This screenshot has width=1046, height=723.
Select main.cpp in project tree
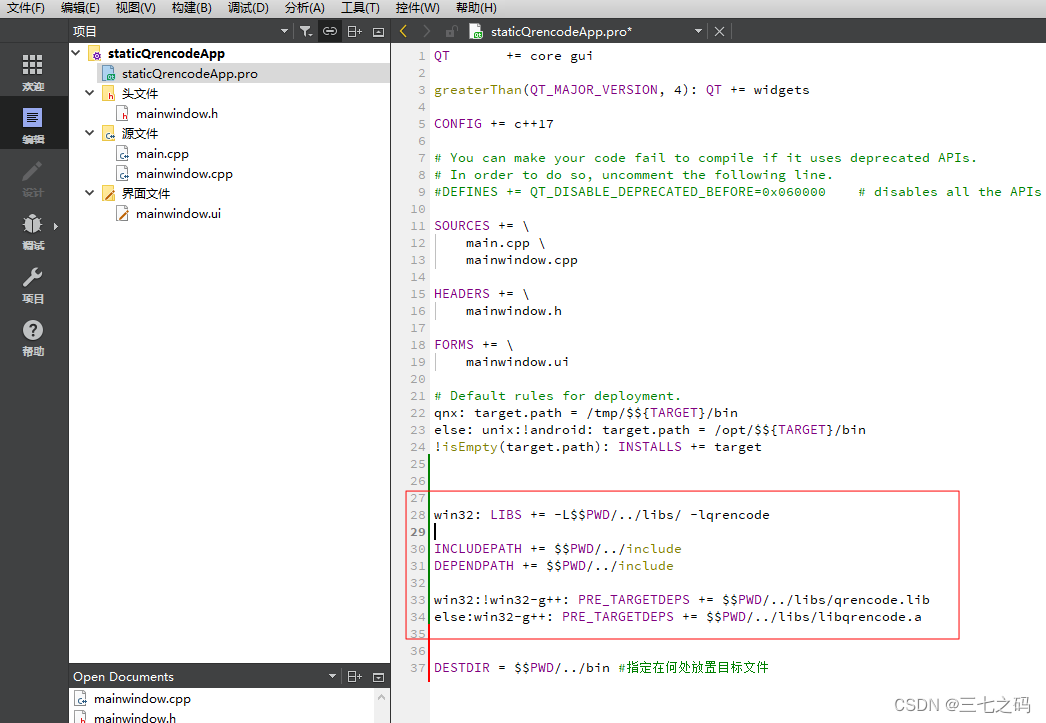pyautogui.click(x=162, y=153)
